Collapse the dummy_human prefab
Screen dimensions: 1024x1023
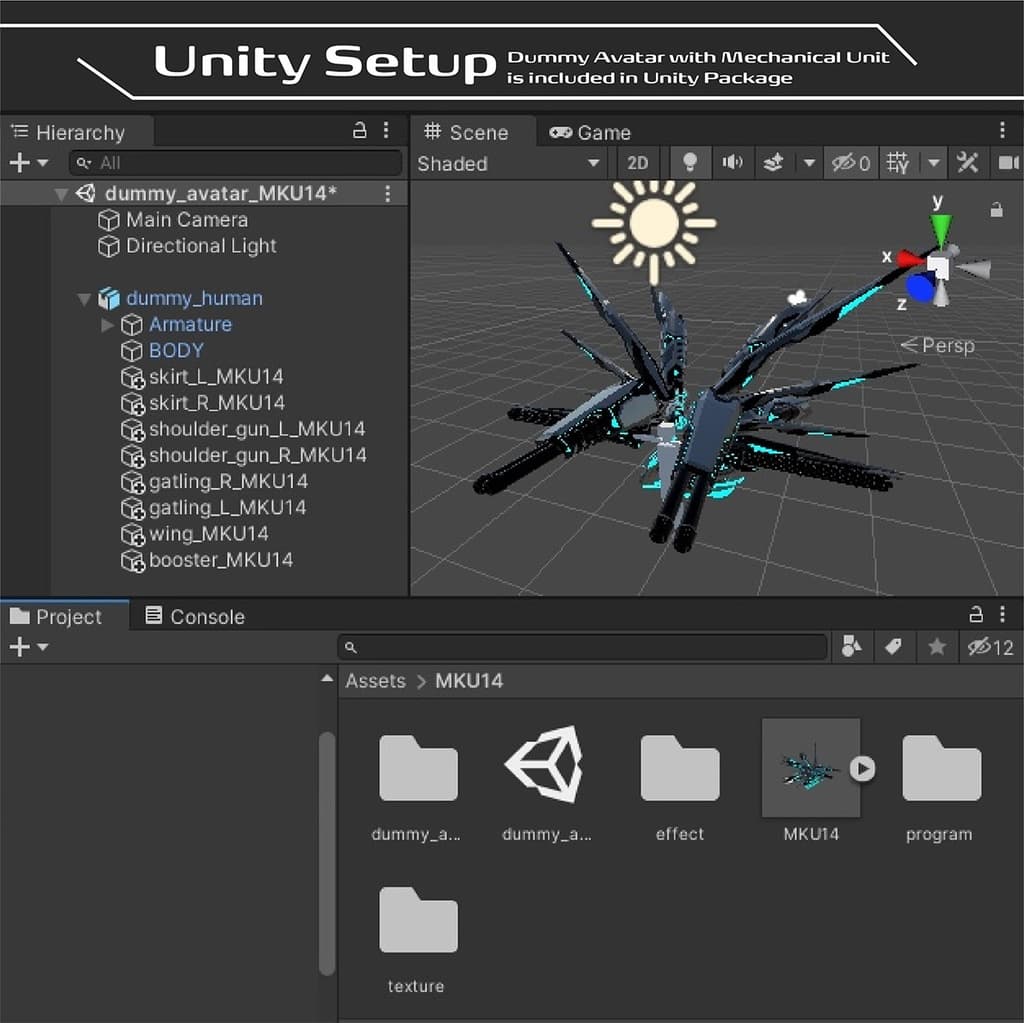(x=84, y=299)
